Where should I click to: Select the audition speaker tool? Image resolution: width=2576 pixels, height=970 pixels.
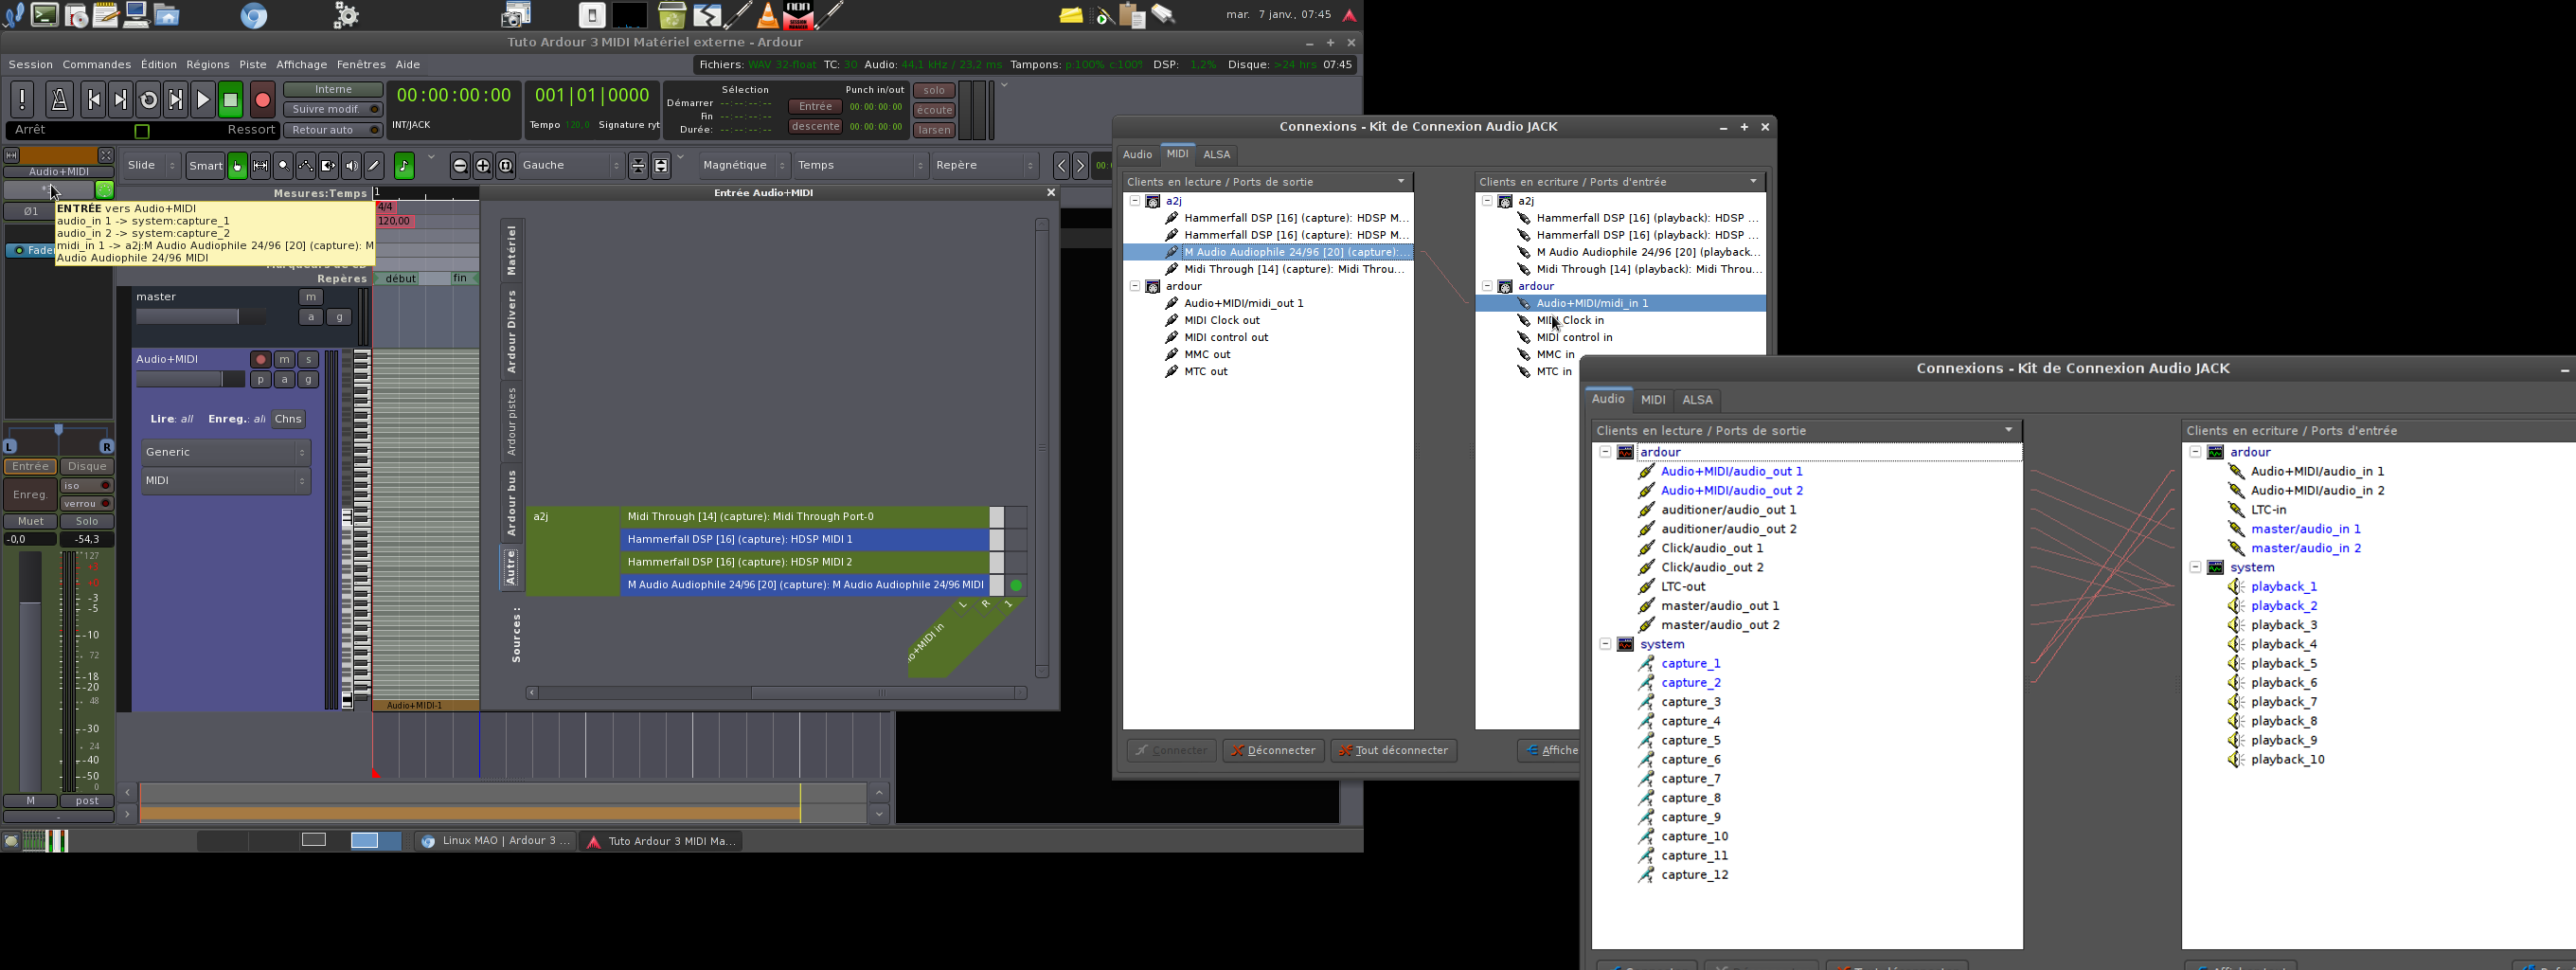(x=351, y=166)
